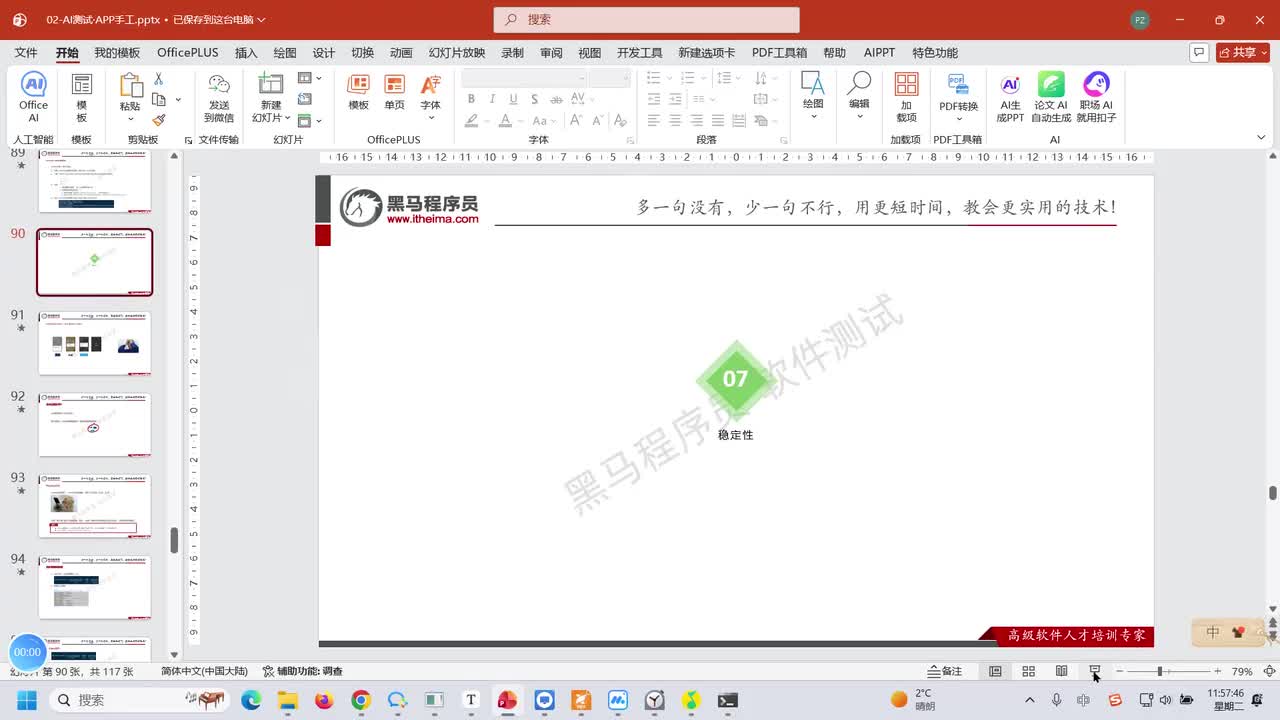
Task: Toggle bold formatting
Action: click(471, 99)
